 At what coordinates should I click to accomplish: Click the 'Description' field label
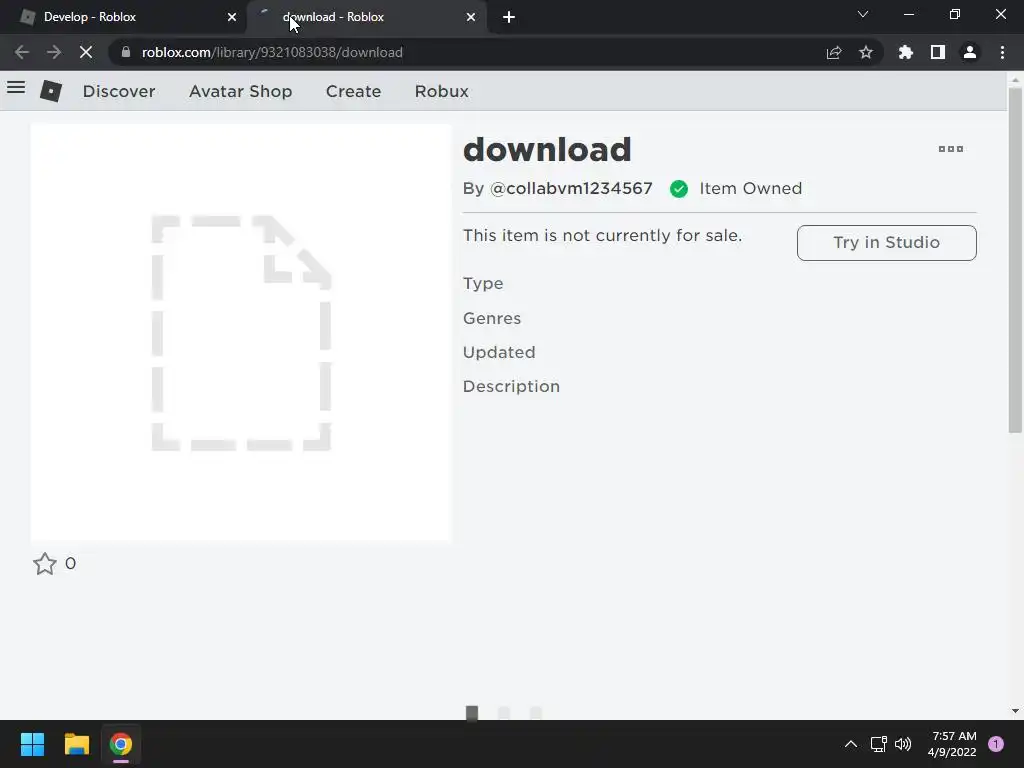pyautogui.click(x=511, y=387)
